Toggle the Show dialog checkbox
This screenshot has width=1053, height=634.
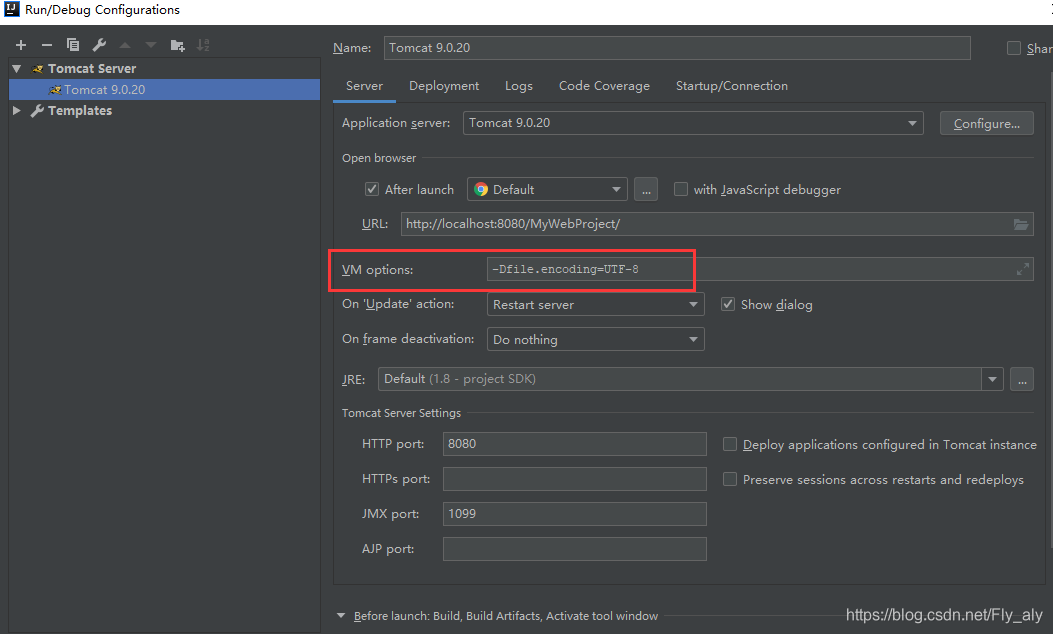tap(728, 304)
